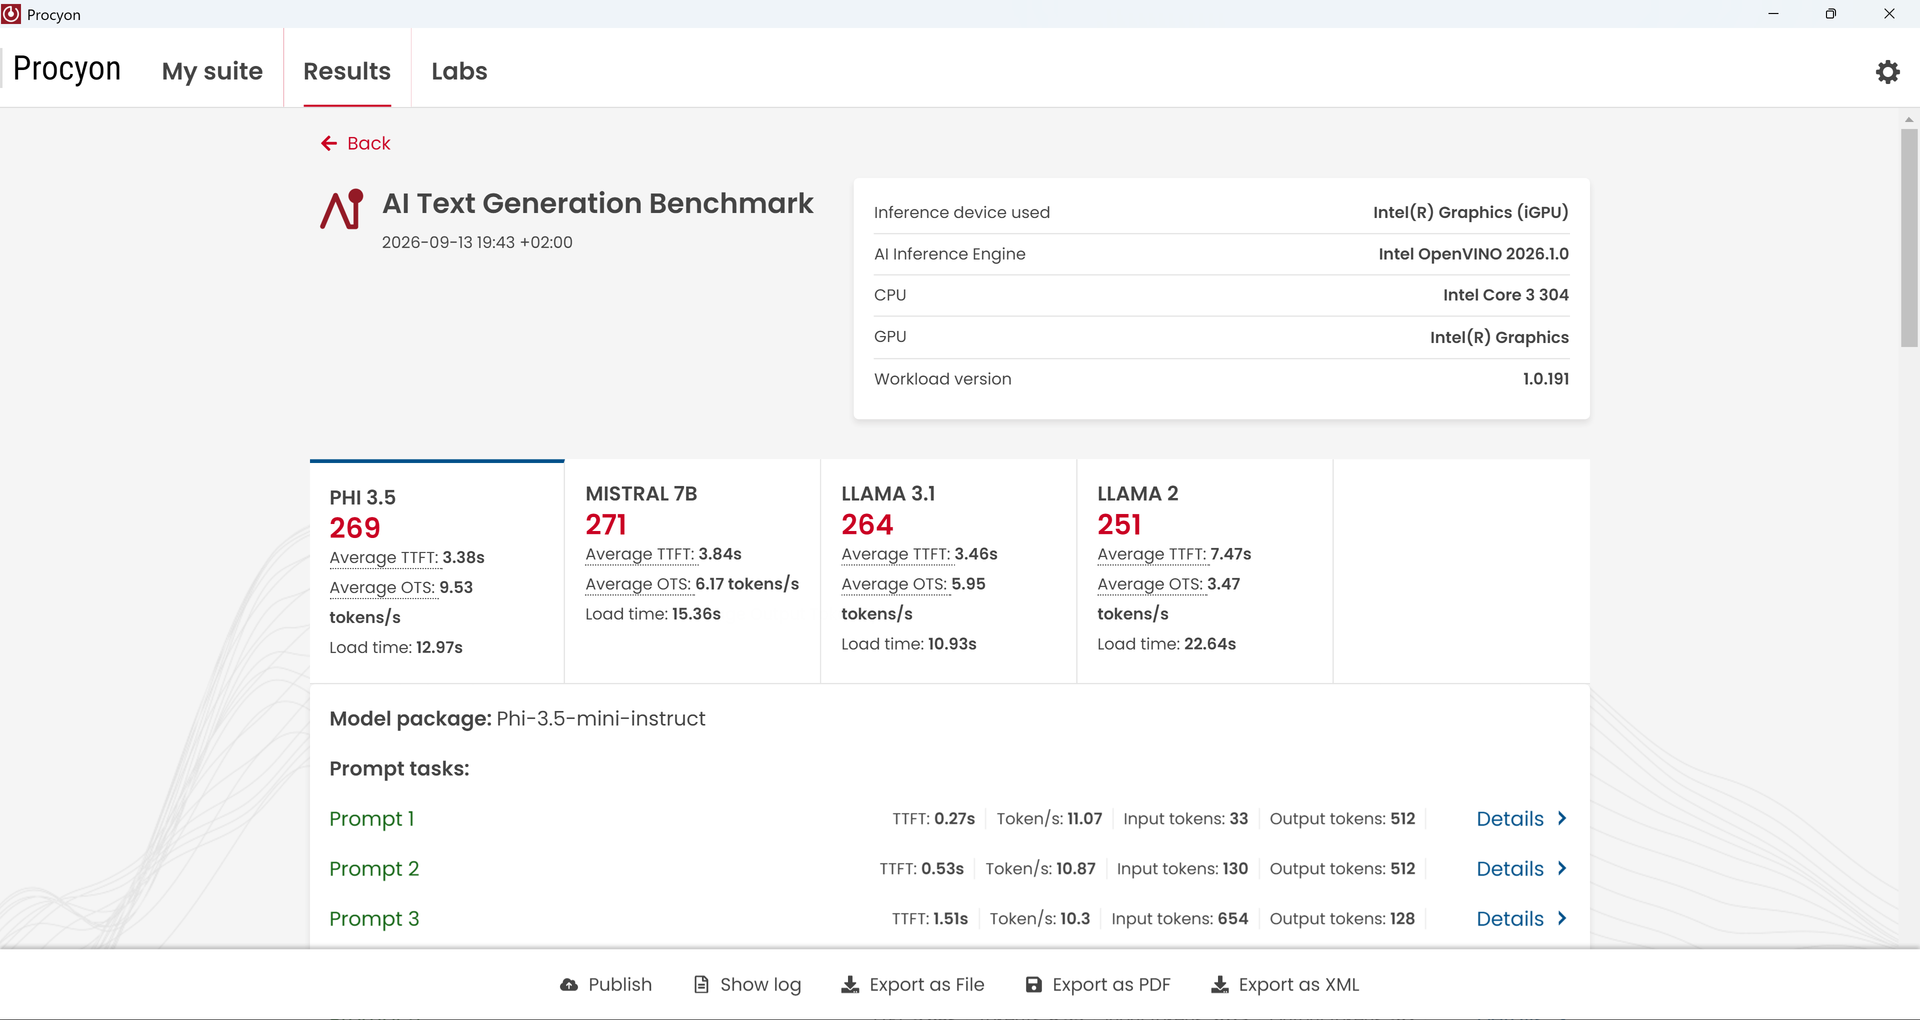Switch to the My suite tab
Image resolution: width=1920 pixels, height=1020 pixels.
(212, 71)
